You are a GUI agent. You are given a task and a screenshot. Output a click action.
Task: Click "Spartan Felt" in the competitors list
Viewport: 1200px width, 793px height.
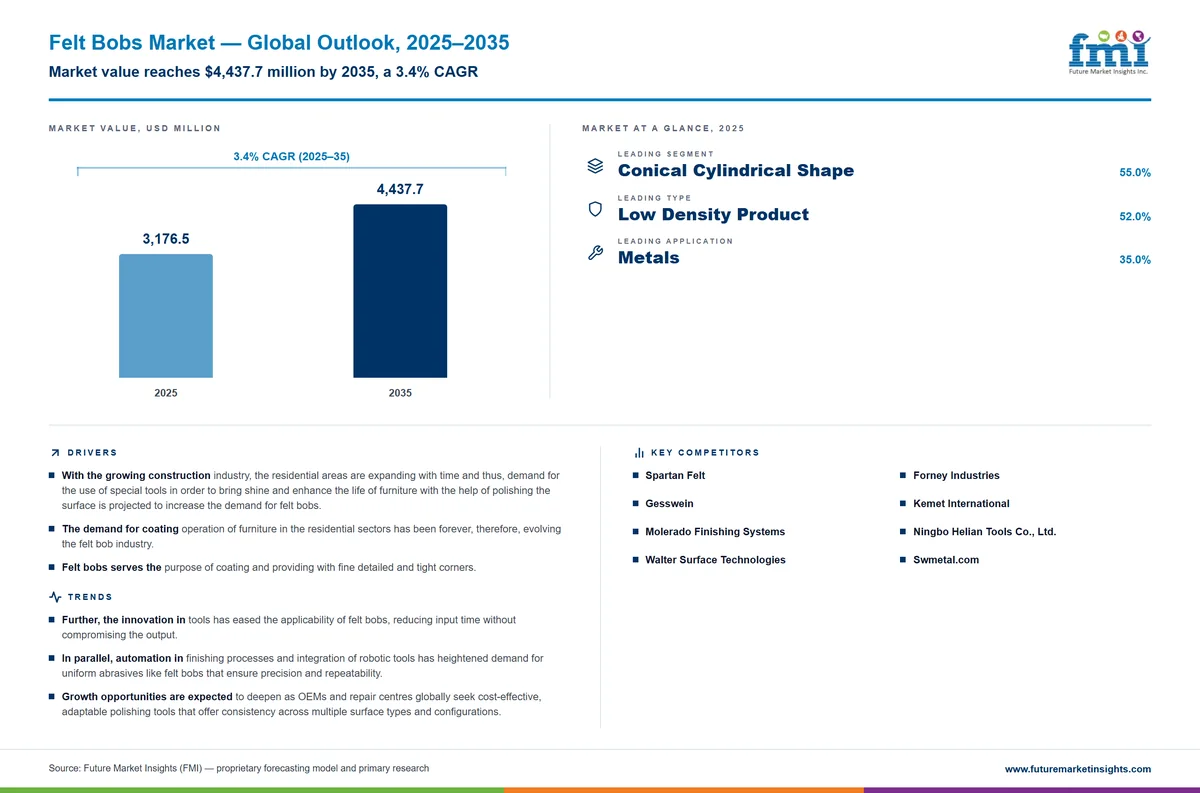click(675, 476)
